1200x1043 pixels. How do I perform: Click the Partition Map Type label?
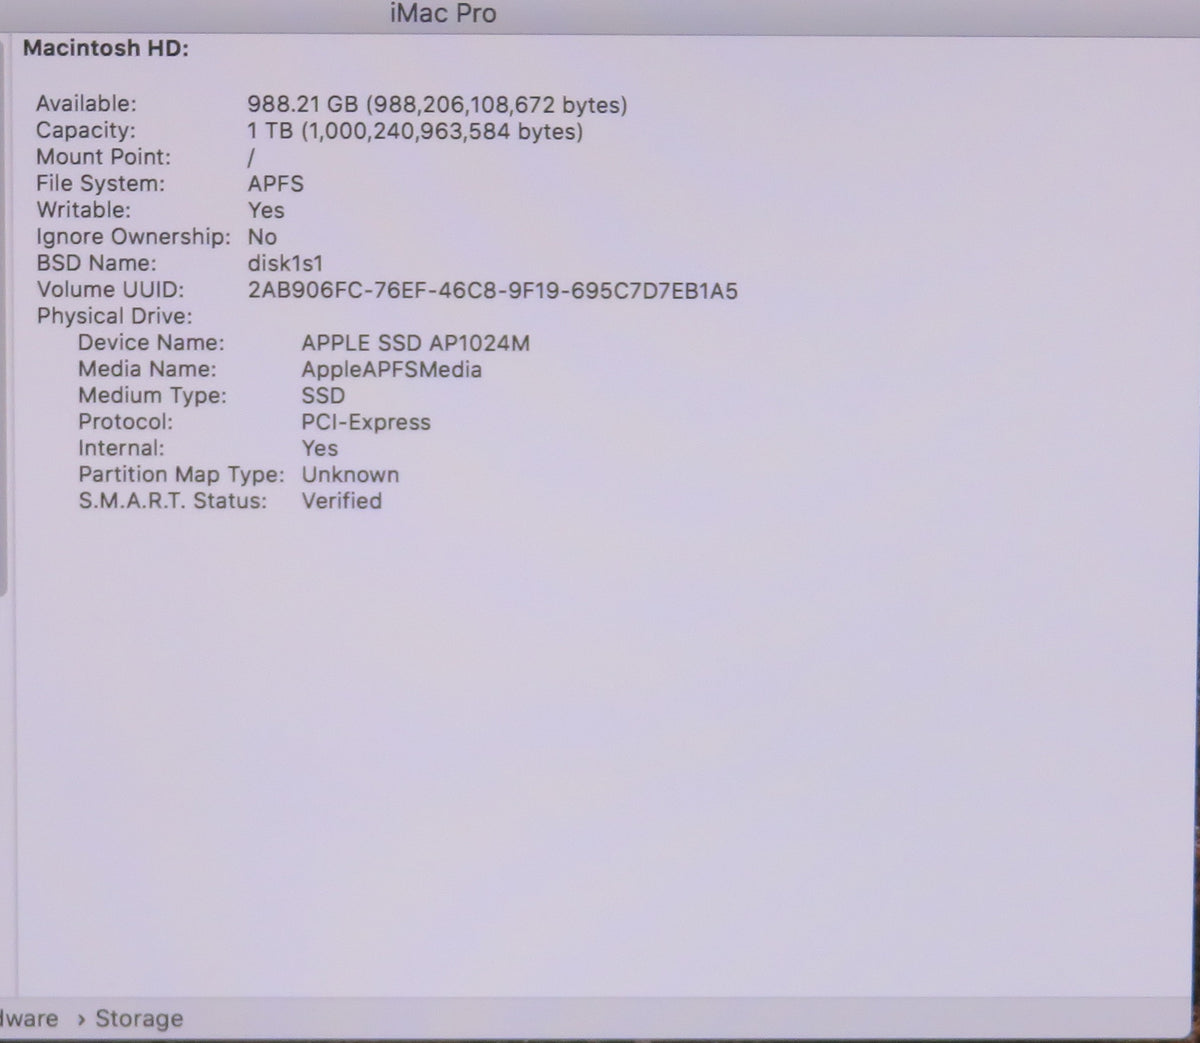[181, 475]
